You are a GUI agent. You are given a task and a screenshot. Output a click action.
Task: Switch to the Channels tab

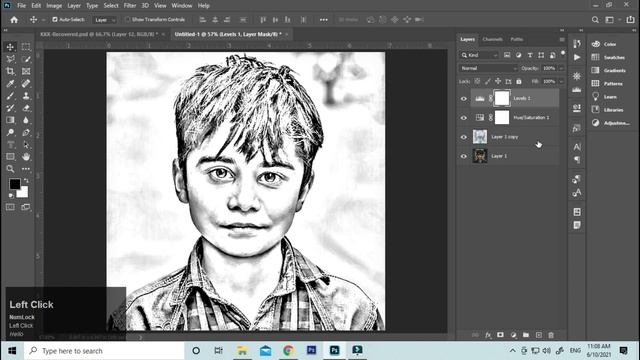coord(492,39)
